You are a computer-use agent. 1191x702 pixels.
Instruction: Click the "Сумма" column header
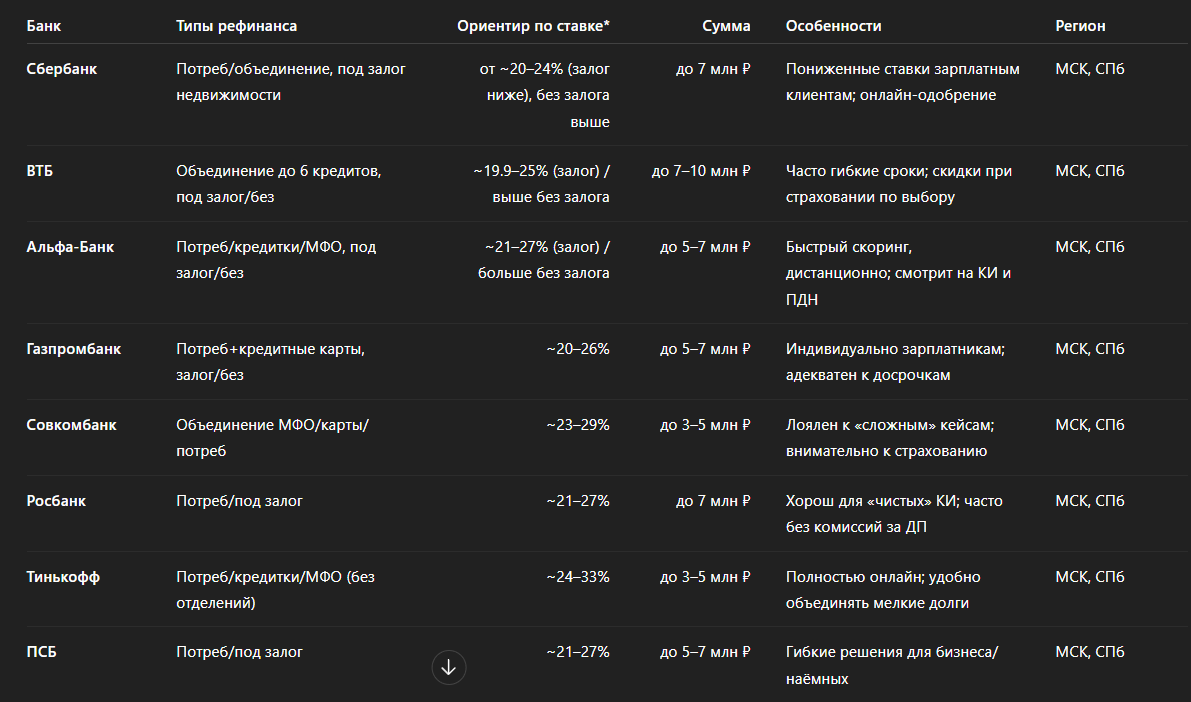click(726, 26)
